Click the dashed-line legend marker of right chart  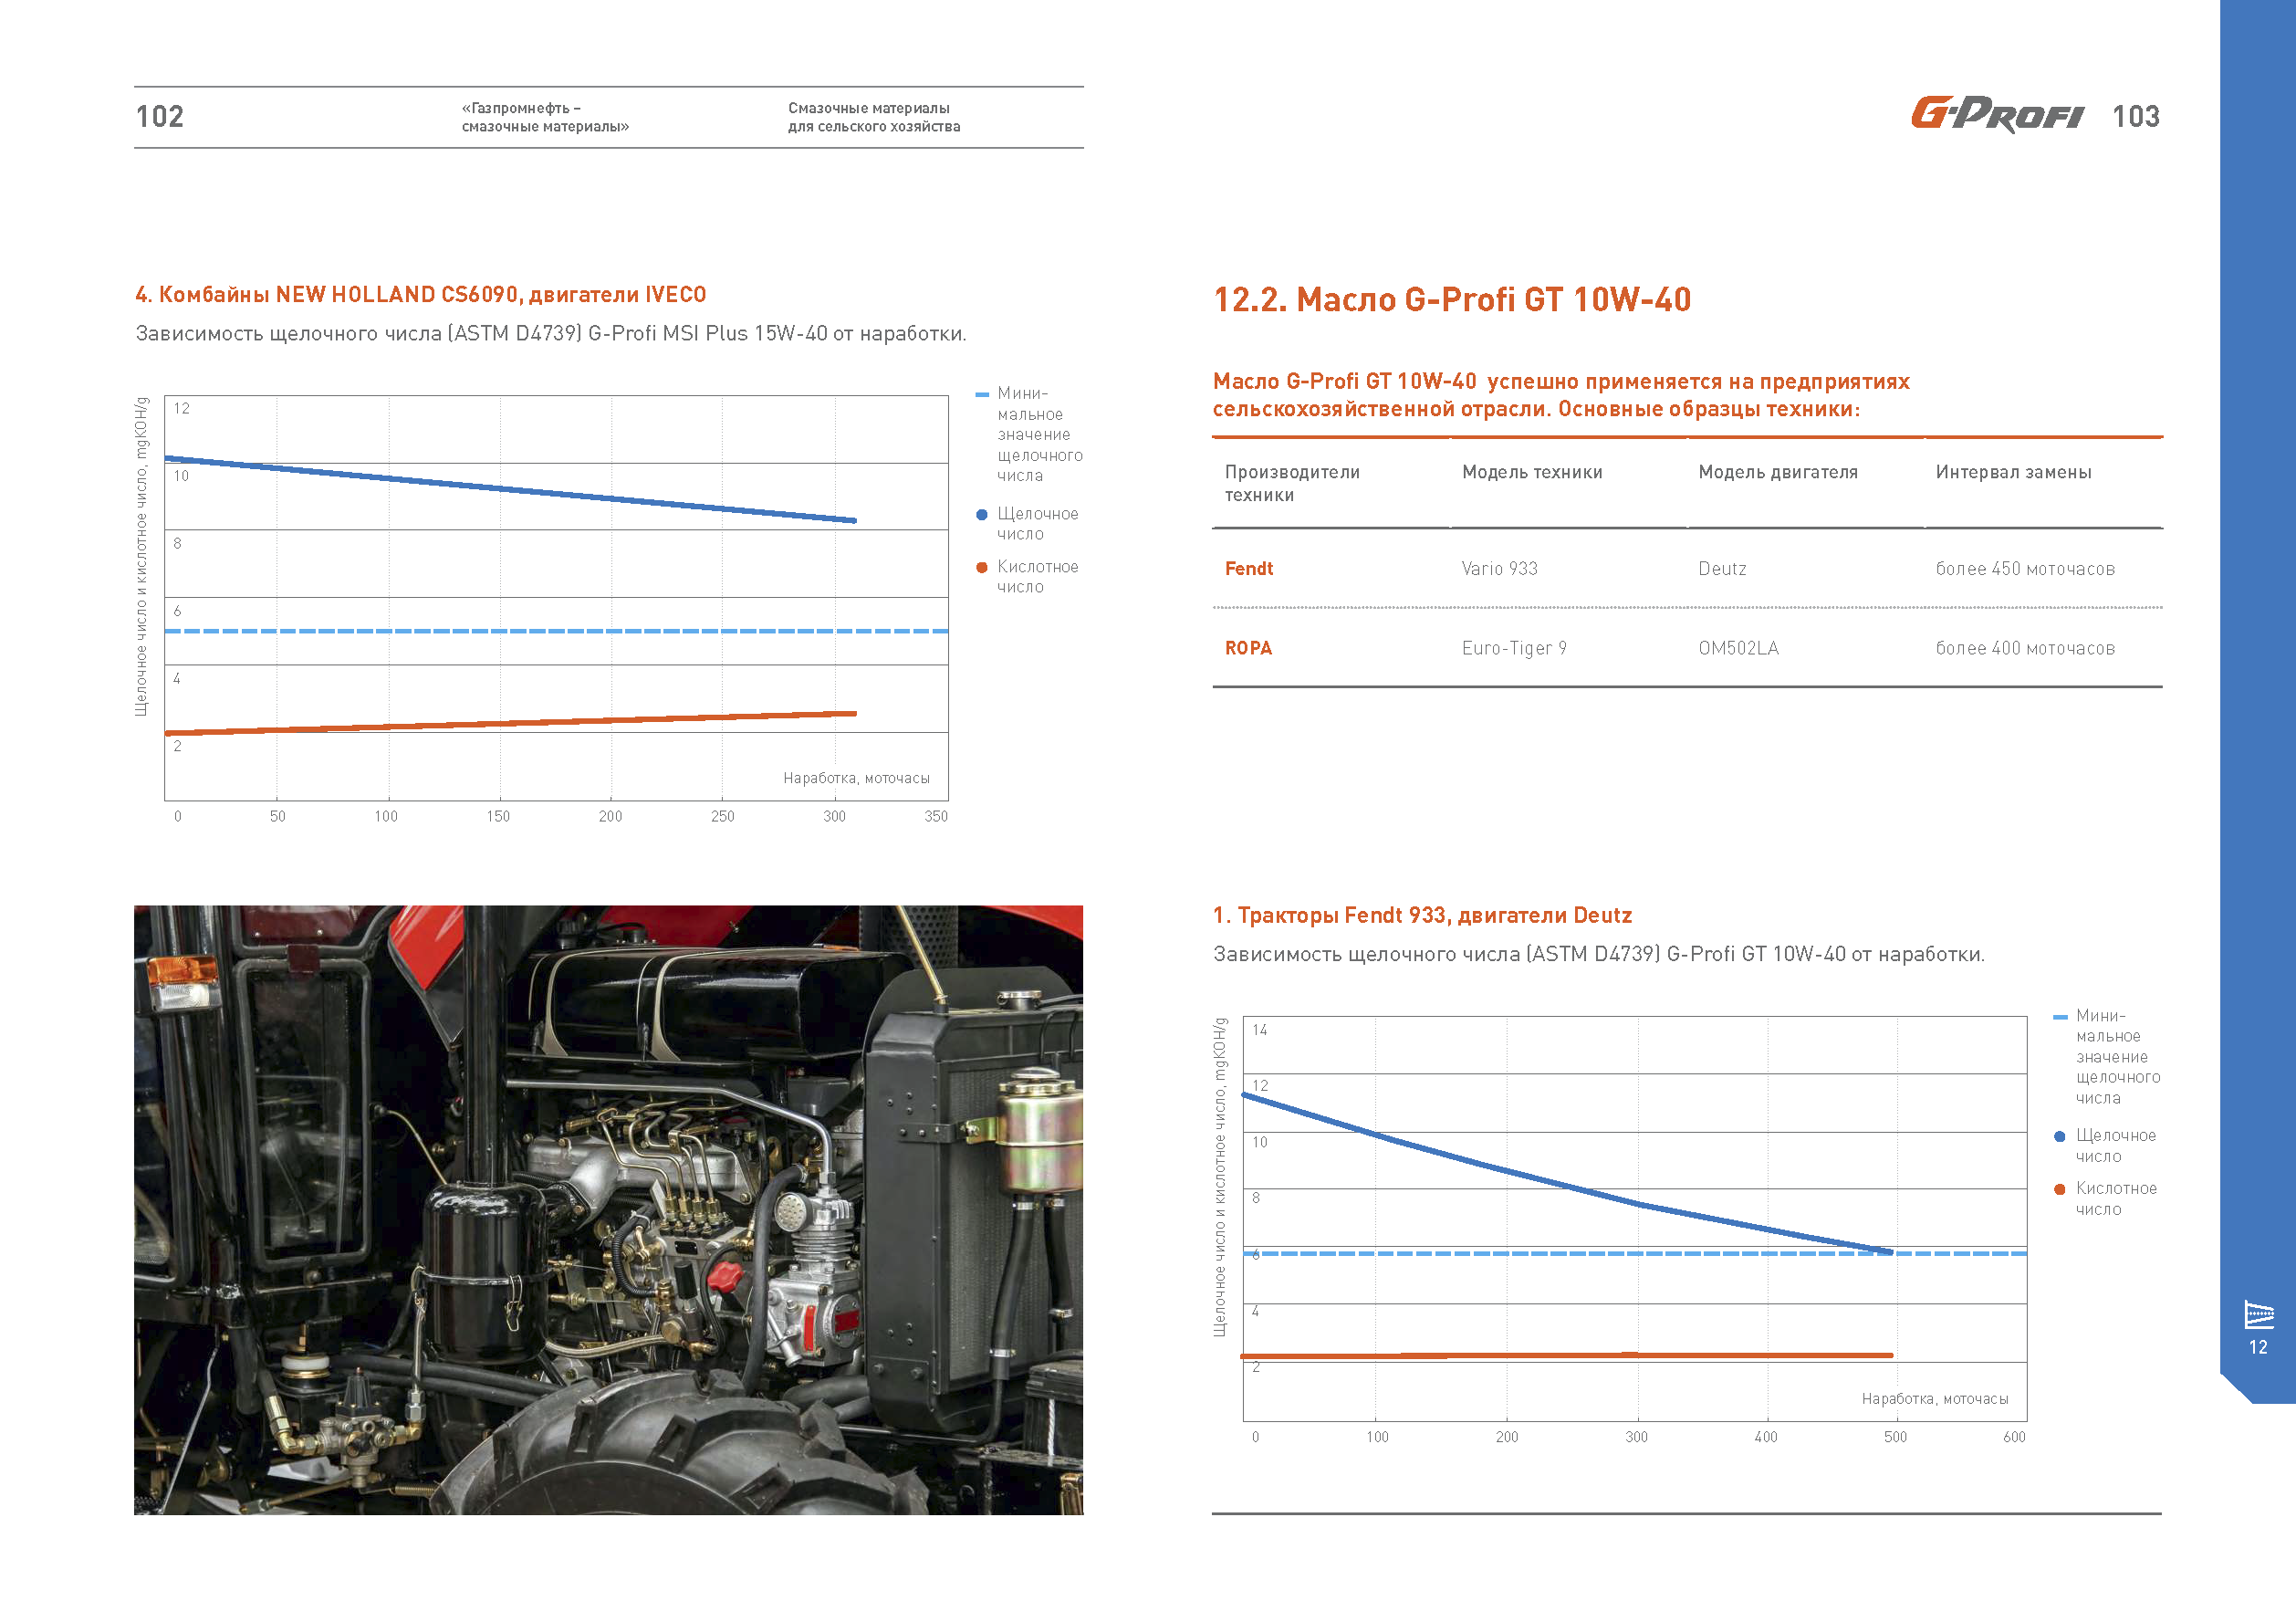2060,1017
